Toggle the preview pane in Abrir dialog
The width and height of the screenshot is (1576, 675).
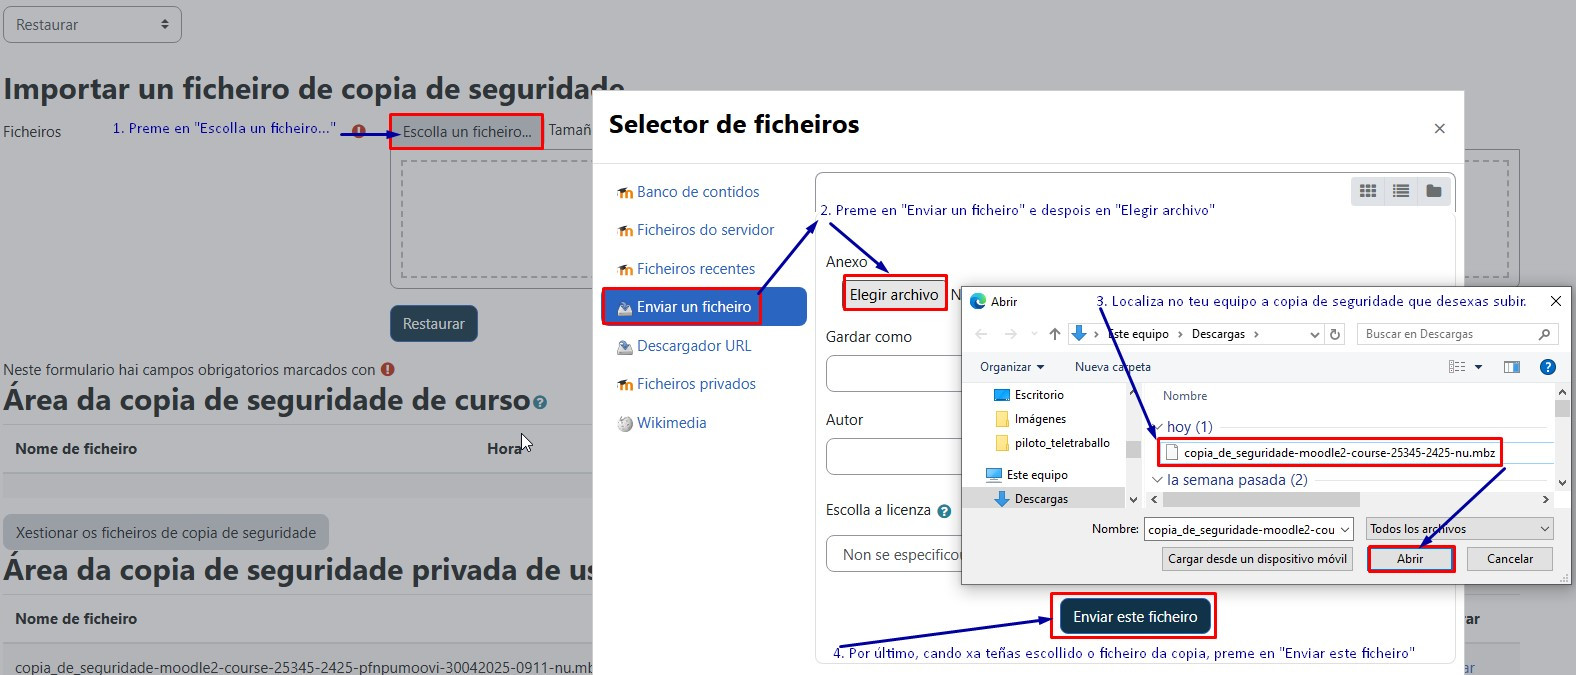tap(1512, 367)
